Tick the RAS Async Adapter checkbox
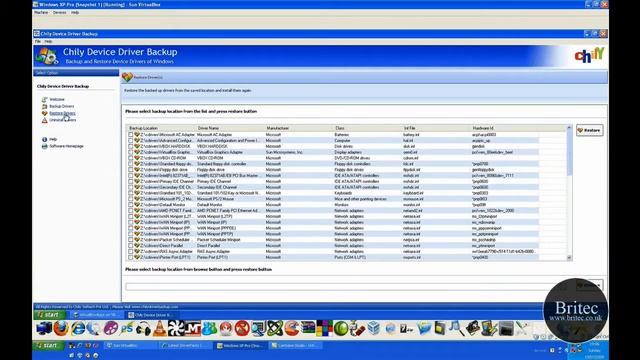The height and width of the screenshot is (360, 640). 131,251
